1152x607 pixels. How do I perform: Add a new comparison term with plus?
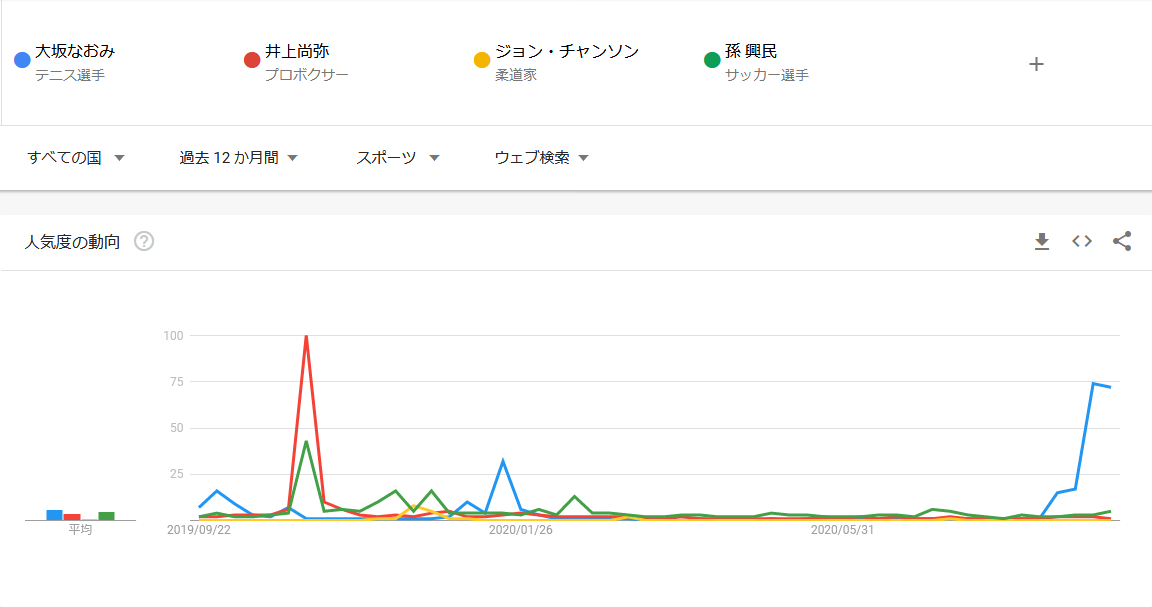point(1036,64)
